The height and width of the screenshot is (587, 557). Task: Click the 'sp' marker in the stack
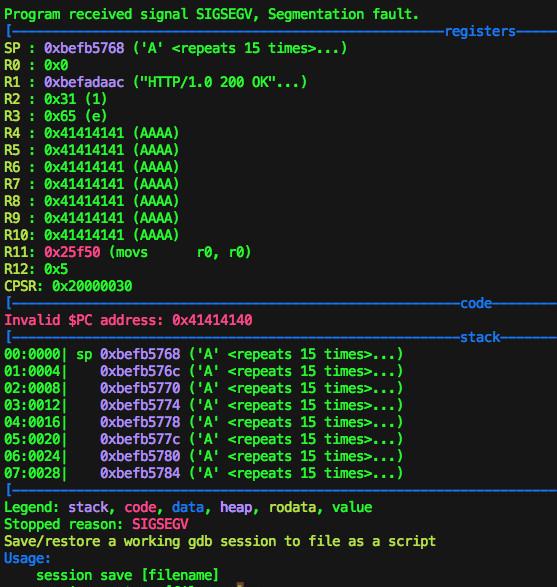(84, 355)
